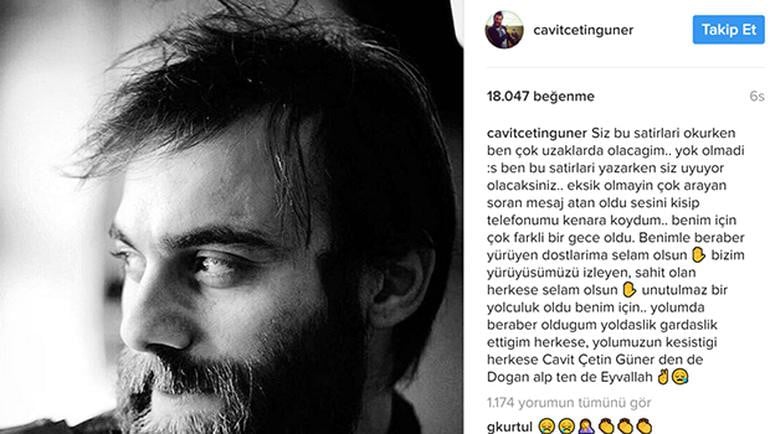View the 18.047 beğenme likes list

(x=540, y=96)
